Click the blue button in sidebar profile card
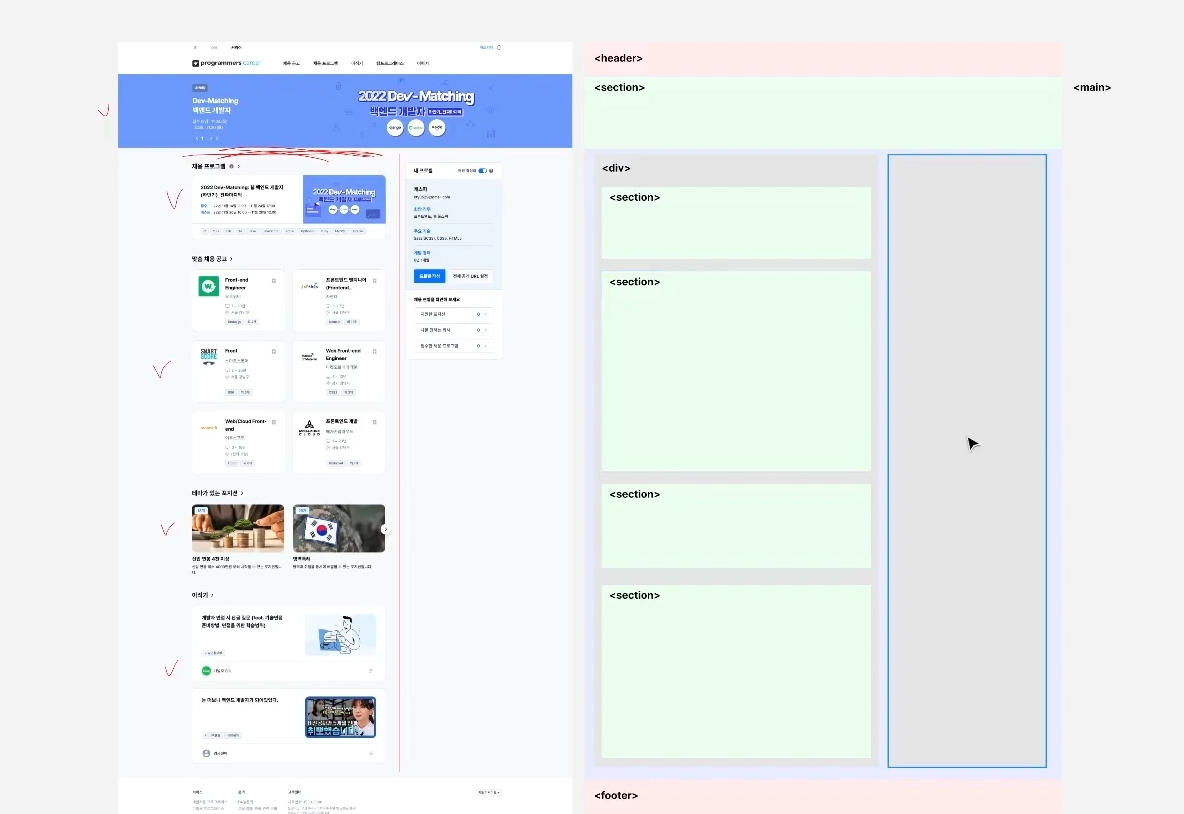The image size is (1184, 814). point(430,276)
